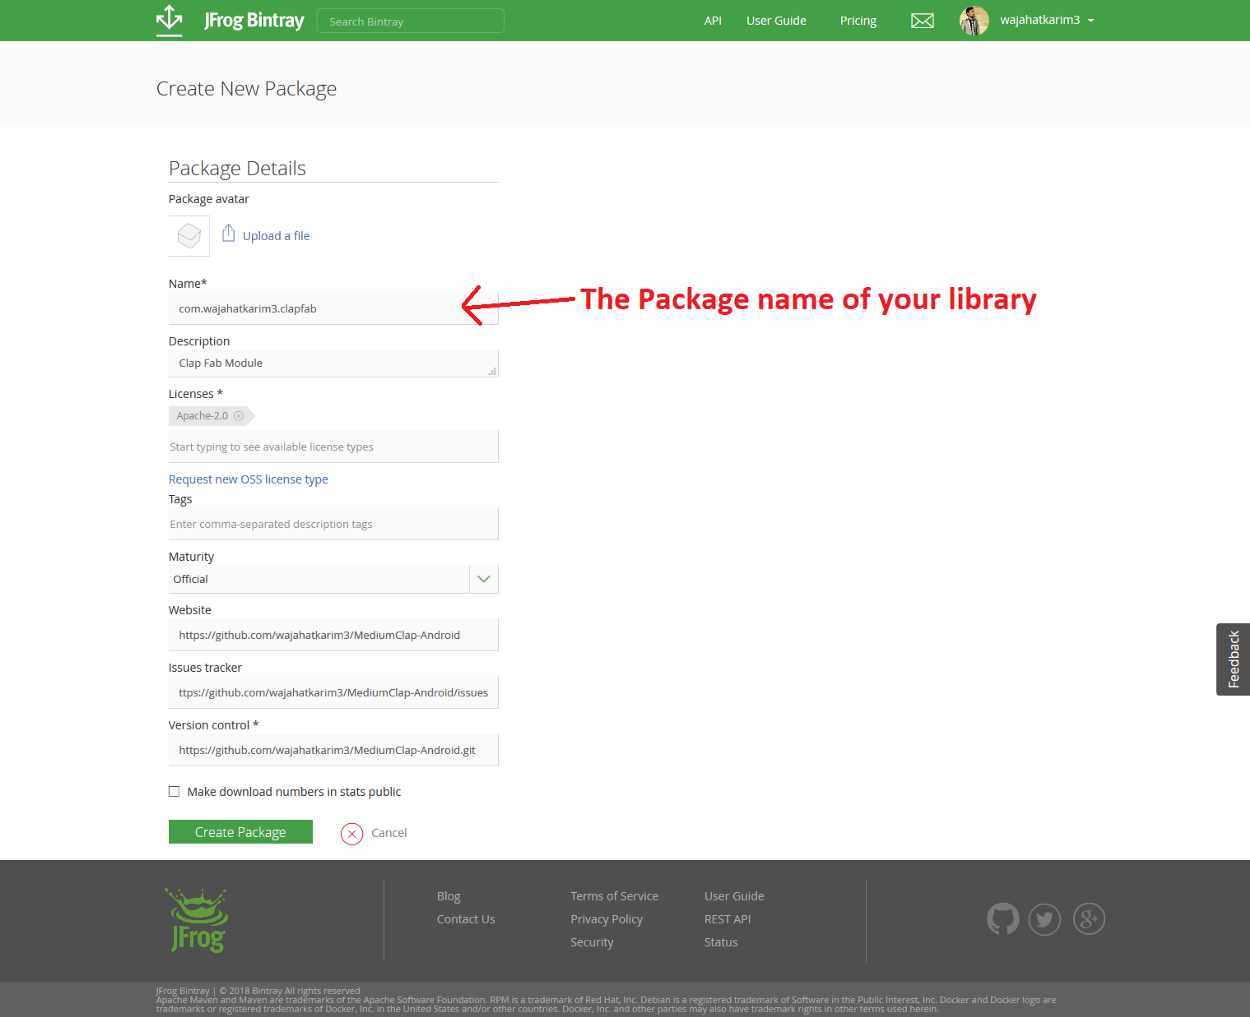Click the package avatar box placeholder icon
Viewport: 1250px width, 1017px height.
[189, 236]
